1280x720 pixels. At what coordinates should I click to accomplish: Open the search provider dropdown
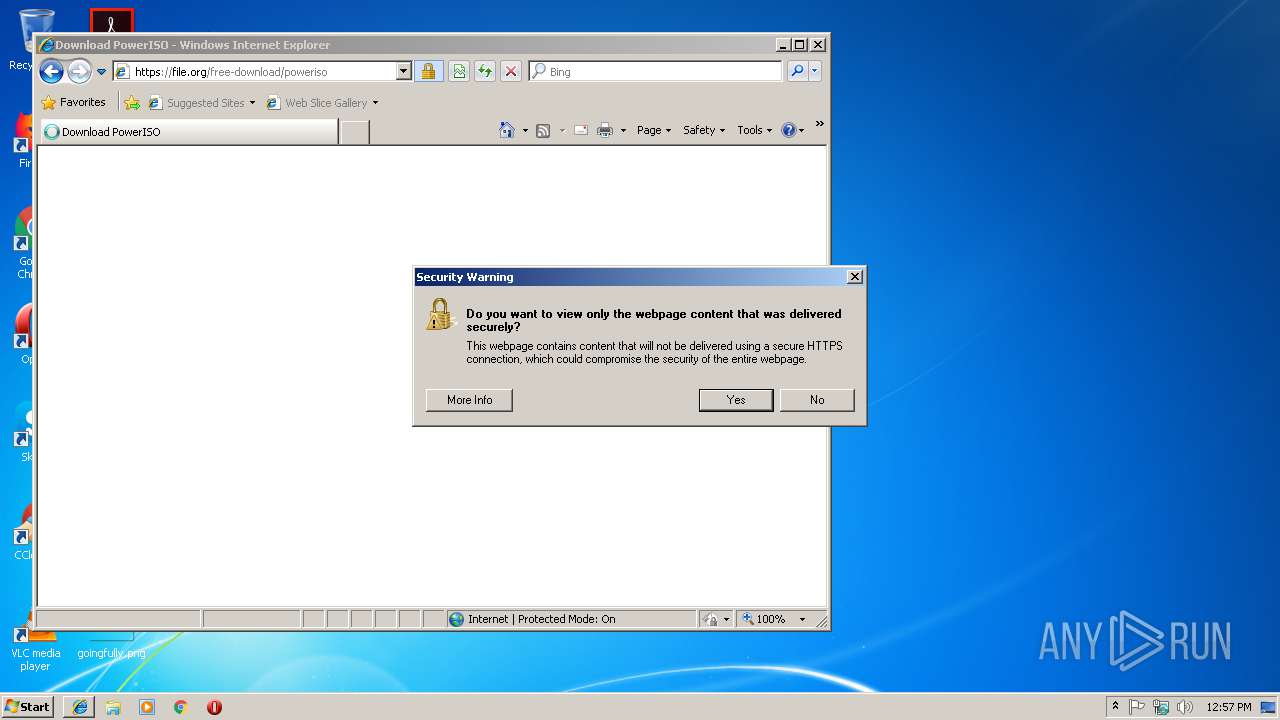coord(815,71)
